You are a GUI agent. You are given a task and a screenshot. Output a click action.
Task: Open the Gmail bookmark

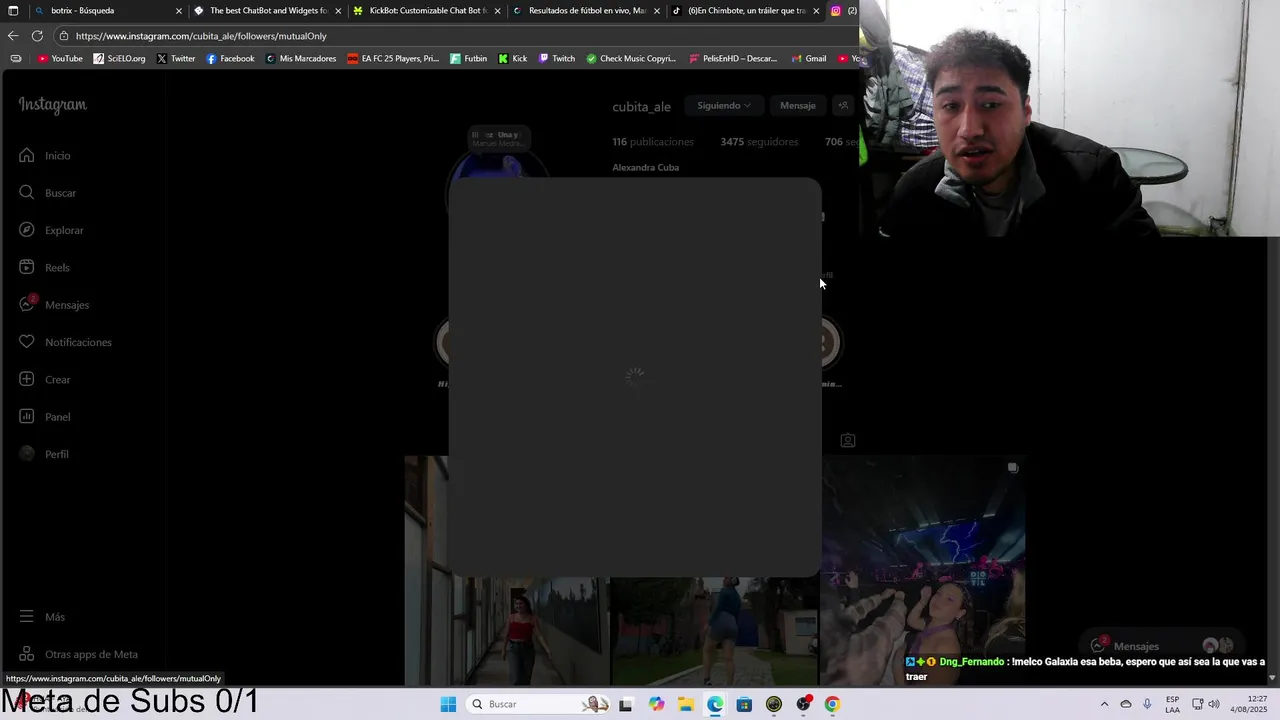pos(808,59)
